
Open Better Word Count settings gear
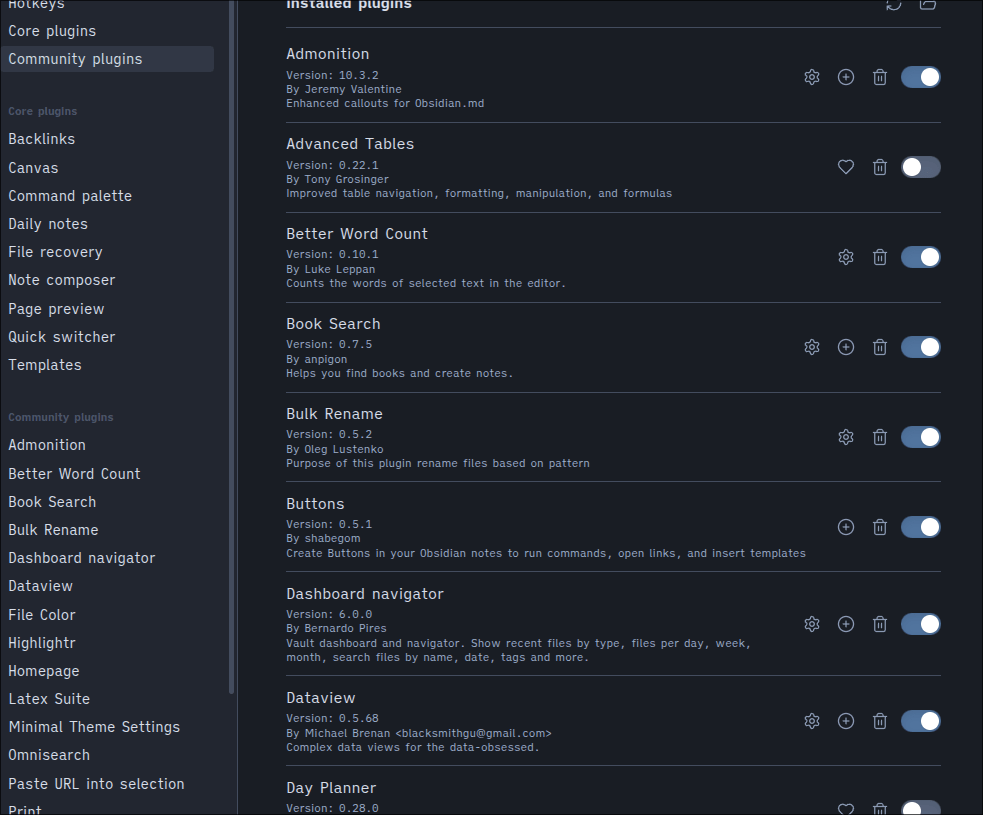[x=846, y=257]
